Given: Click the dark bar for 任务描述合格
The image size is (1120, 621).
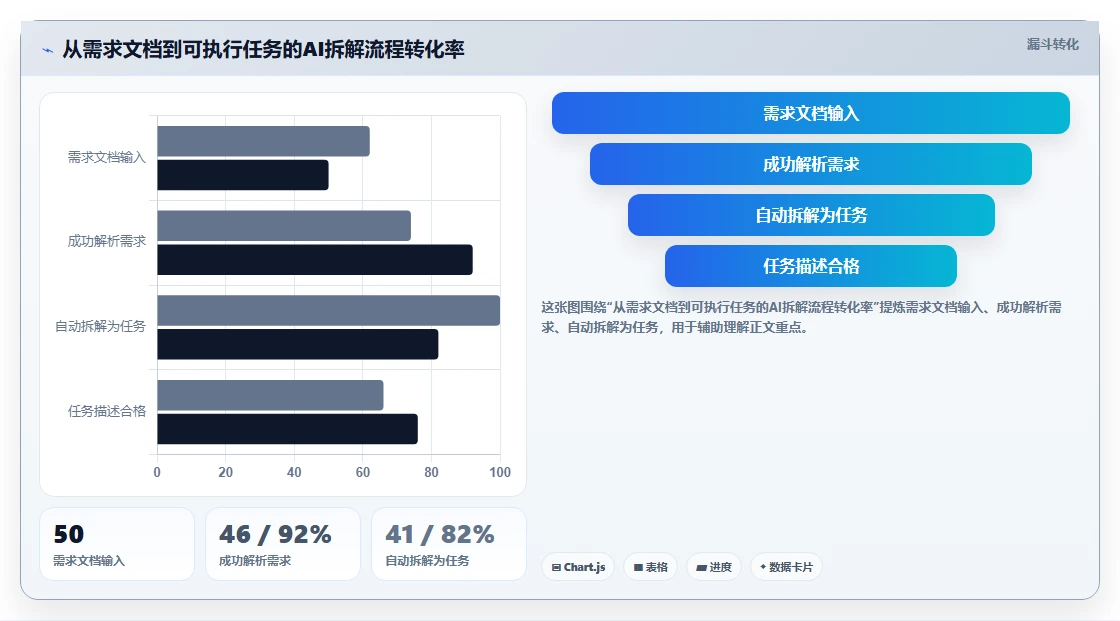Looking at the screenshot, I should pyautogui.click(x=288, y=429).
